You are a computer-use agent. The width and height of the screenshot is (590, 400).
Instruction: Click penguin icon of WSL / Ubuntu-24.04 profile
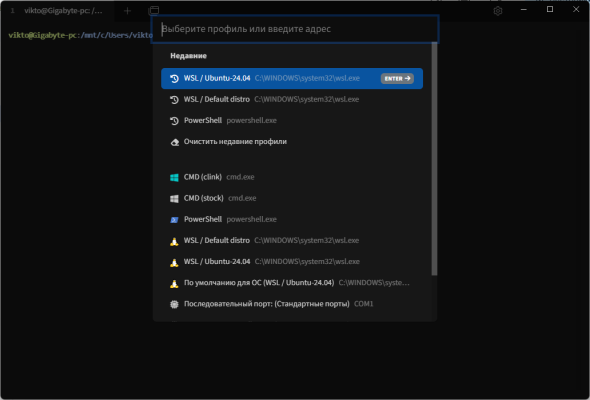(x=174, y=262)
